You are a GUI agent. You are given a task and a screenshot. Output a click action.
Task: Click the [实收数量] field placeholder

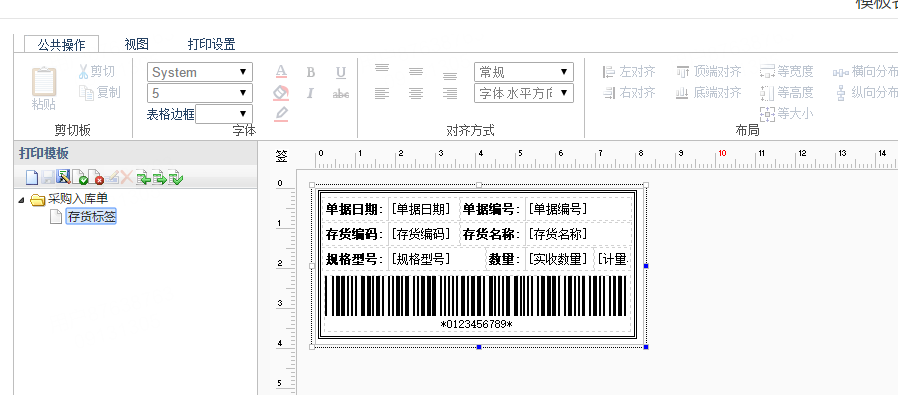coord(559,259)
